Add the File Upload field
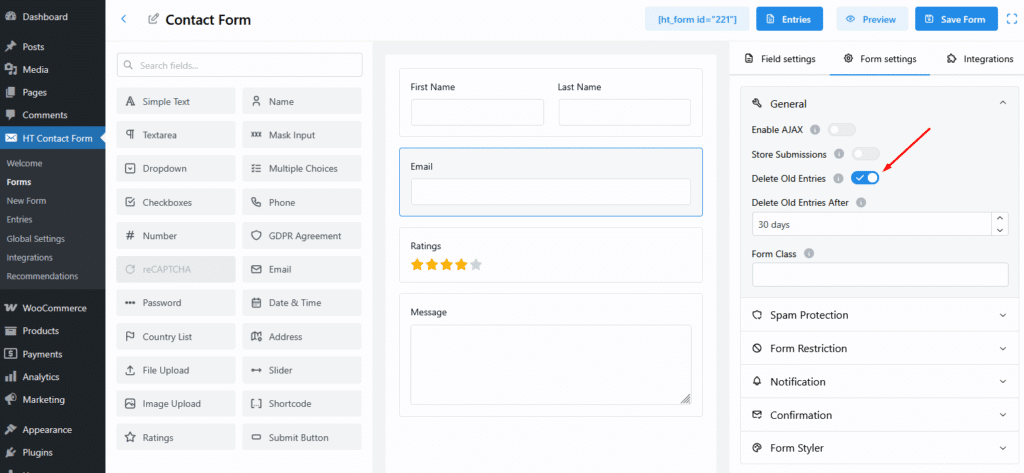 click(x=176, y=370)
